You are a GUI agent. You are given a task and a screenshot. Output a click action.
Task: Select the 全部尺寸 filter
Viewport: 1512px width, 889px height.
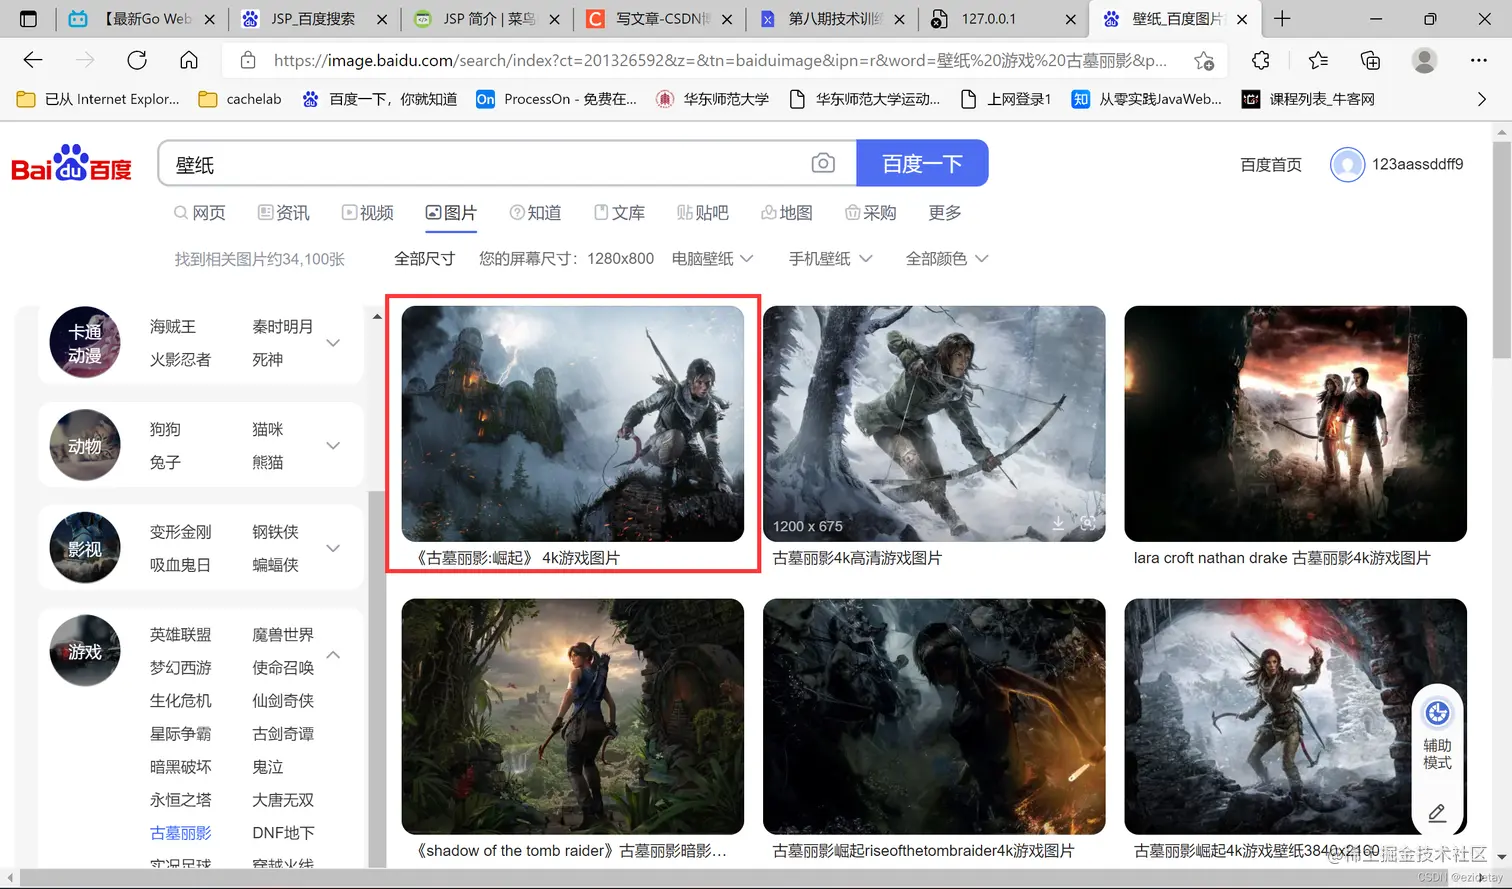pos(424,259)
